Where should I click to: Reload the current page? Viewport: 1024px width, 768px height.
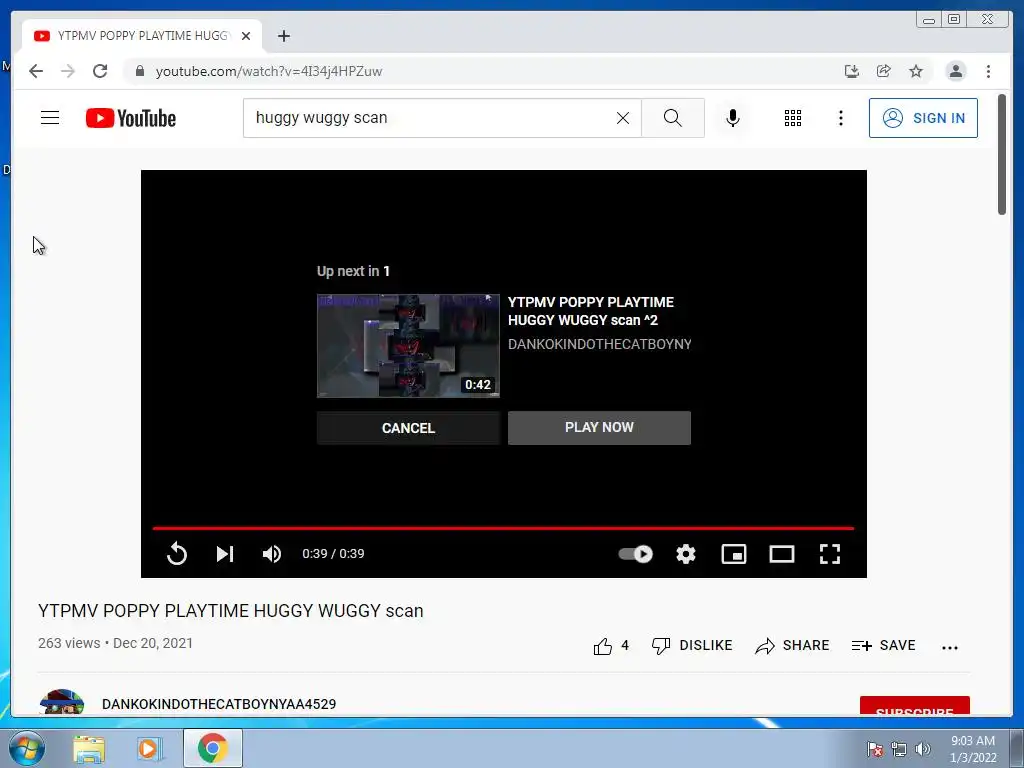point(100,71)
